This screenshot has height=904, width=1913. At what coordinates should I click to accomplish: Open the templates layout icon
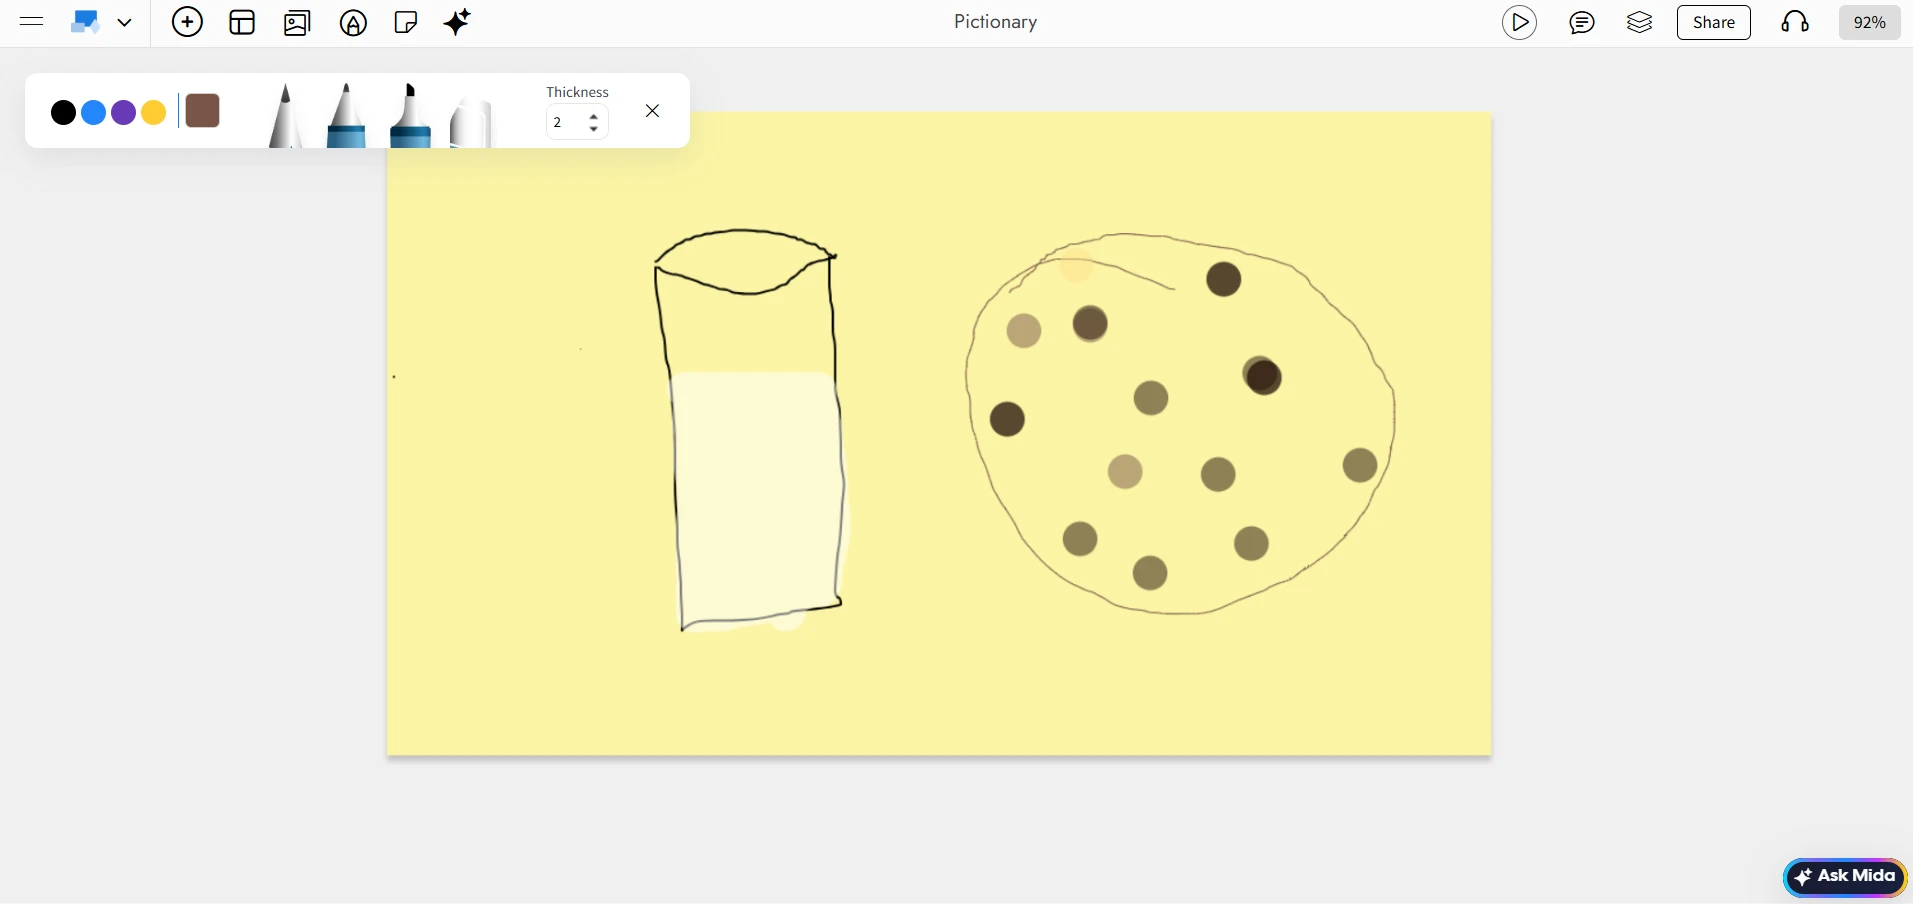coord(241,22)
